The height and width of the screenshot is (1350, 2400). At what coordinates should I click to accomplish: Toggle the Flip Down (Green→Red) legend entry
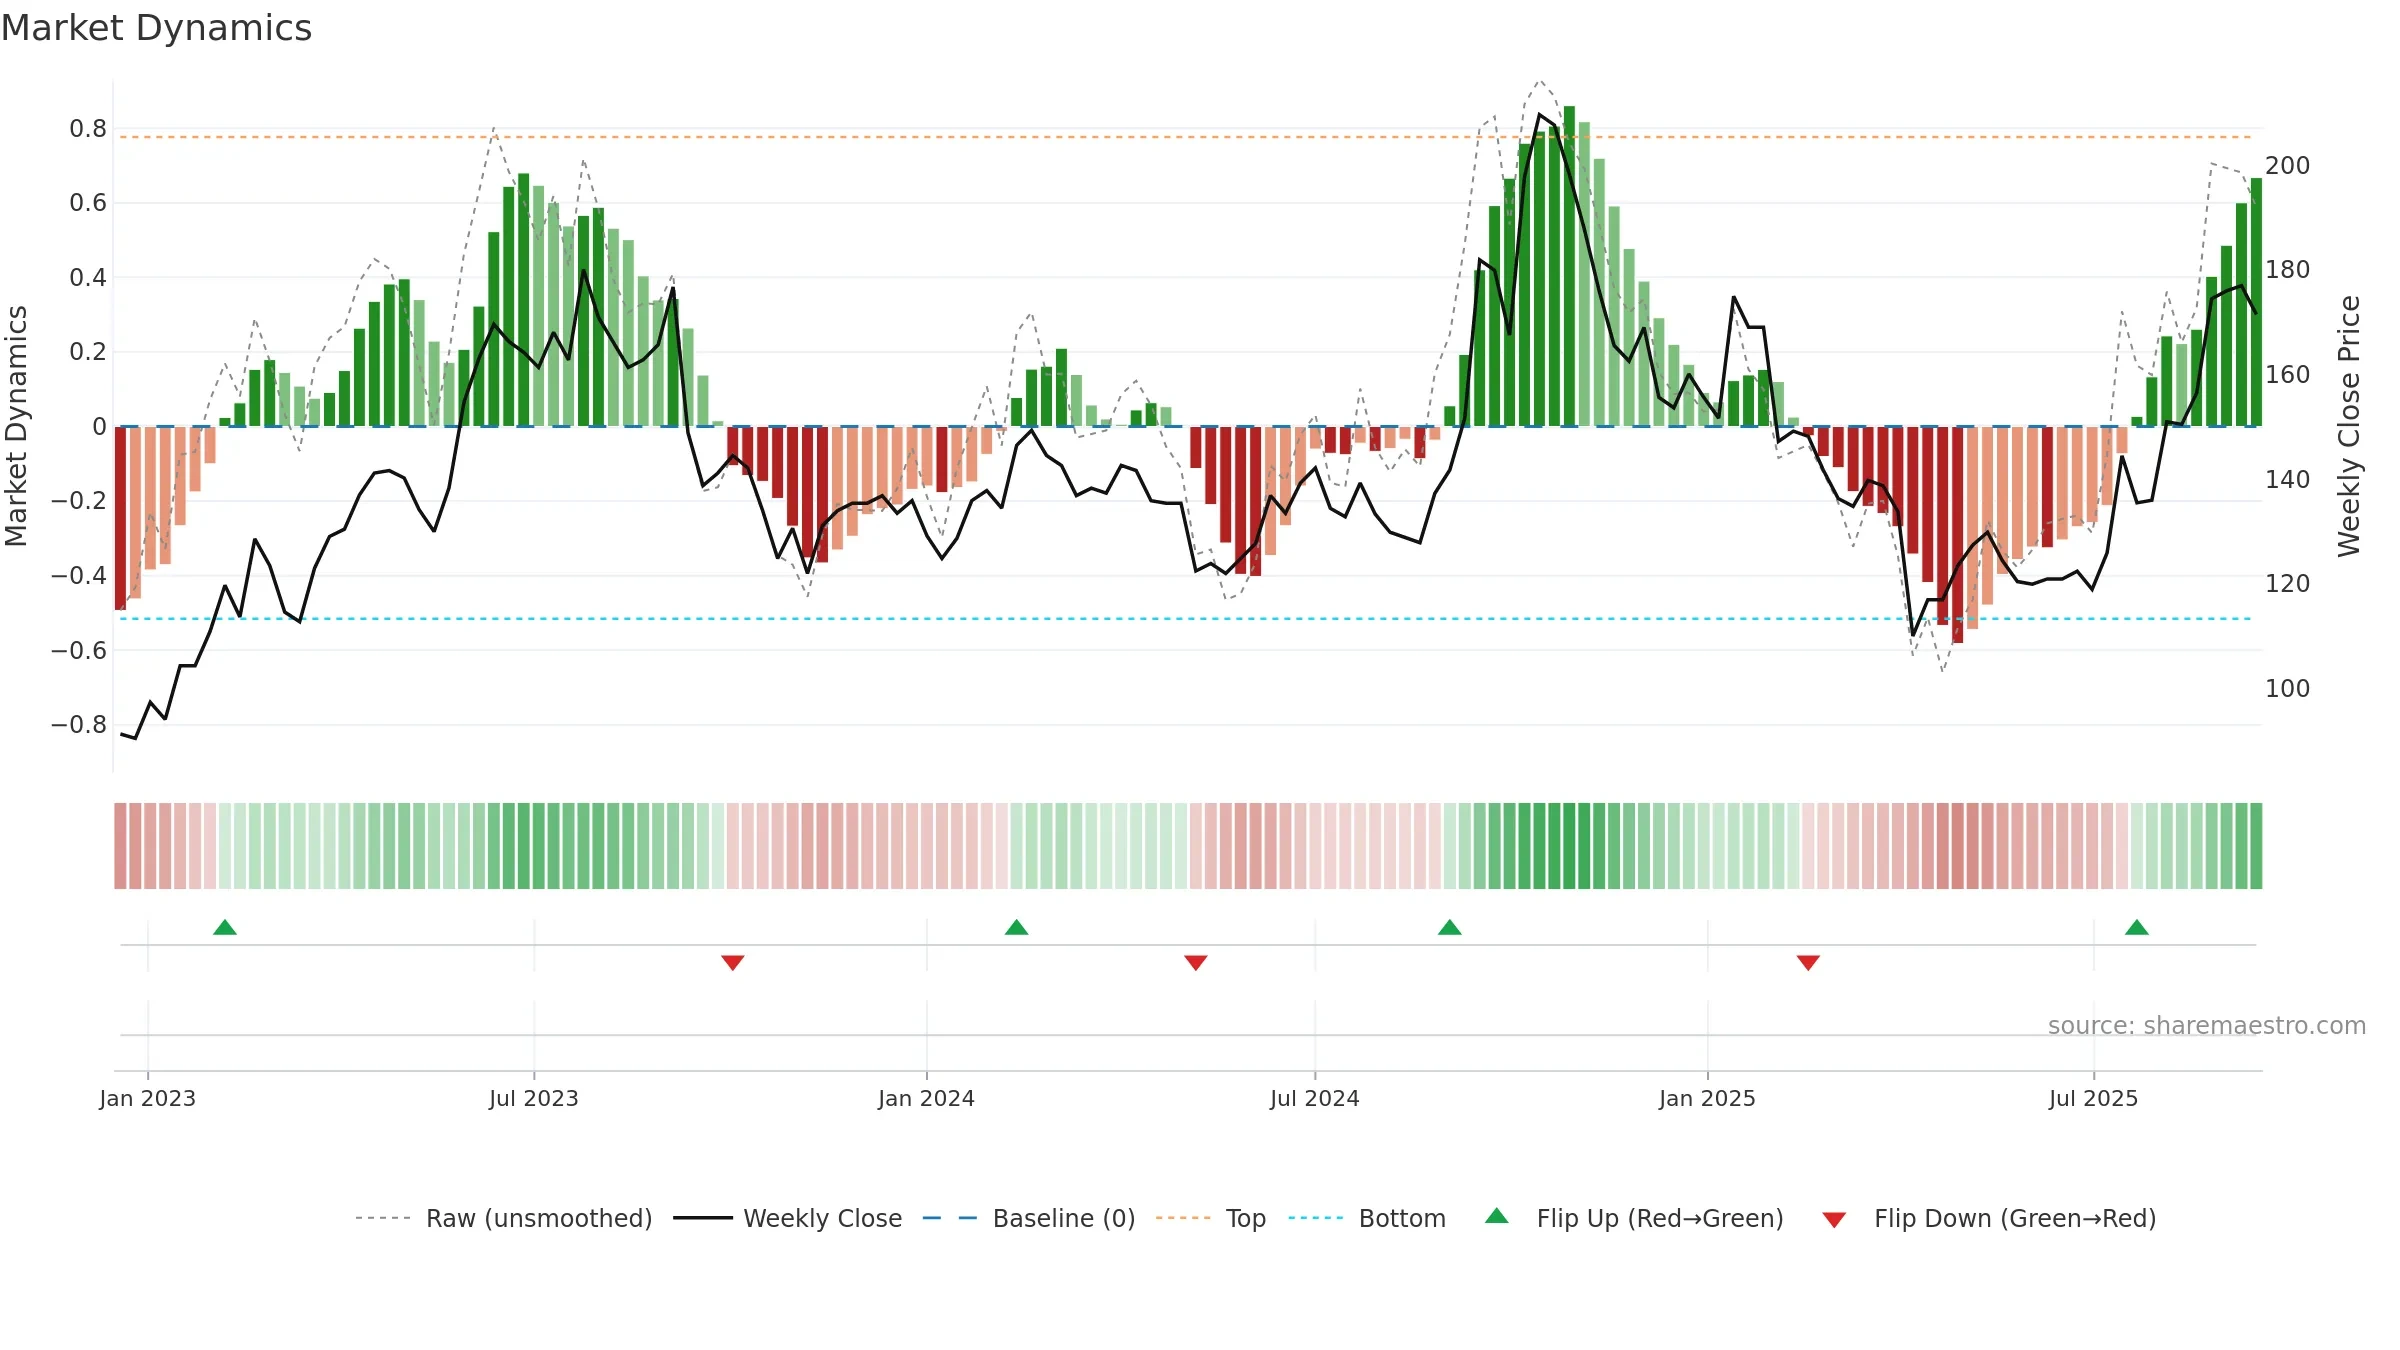point(1989,1218)
